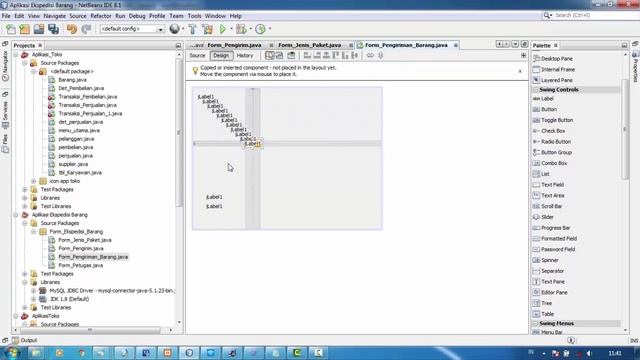The image size is (640, 360).
Task: Click the Design view button
Action: click(221, 56)
